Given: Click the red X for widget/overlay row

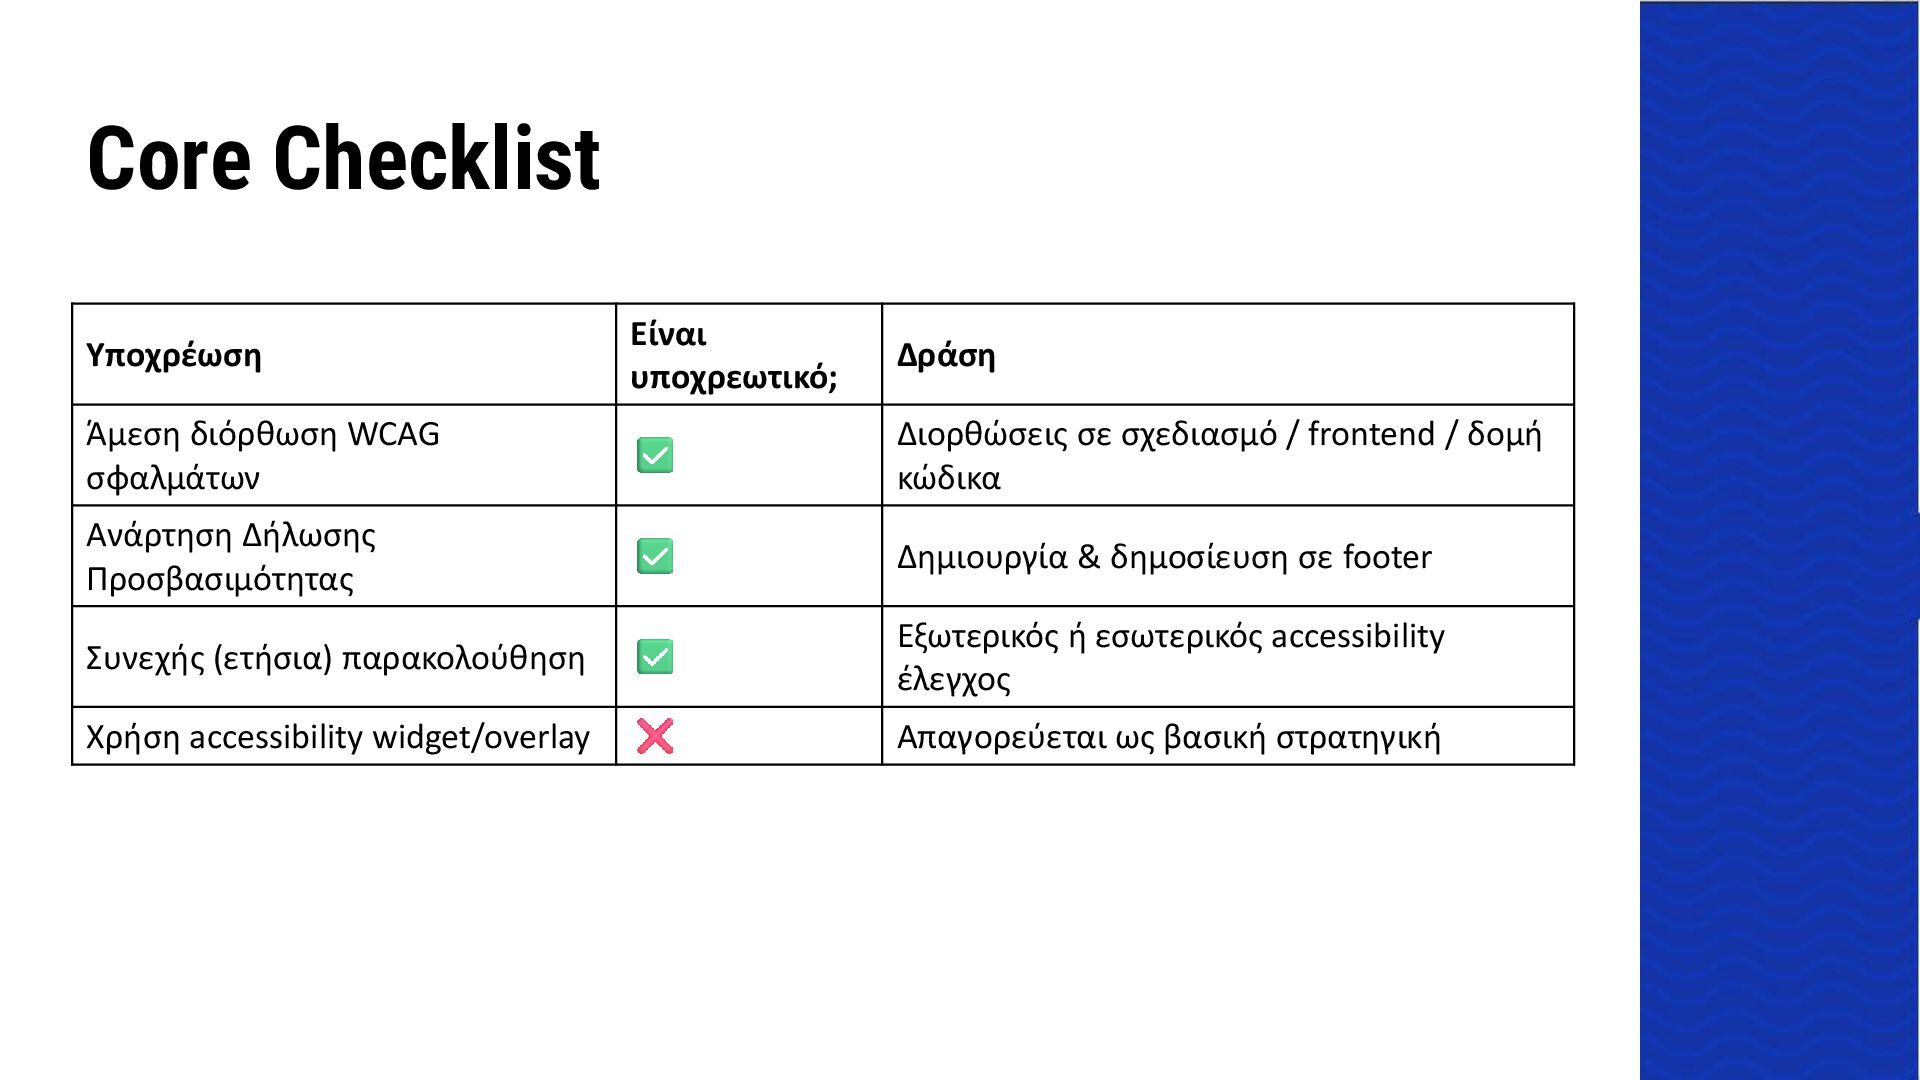Looking at the screenshot, I should (655, 736).
